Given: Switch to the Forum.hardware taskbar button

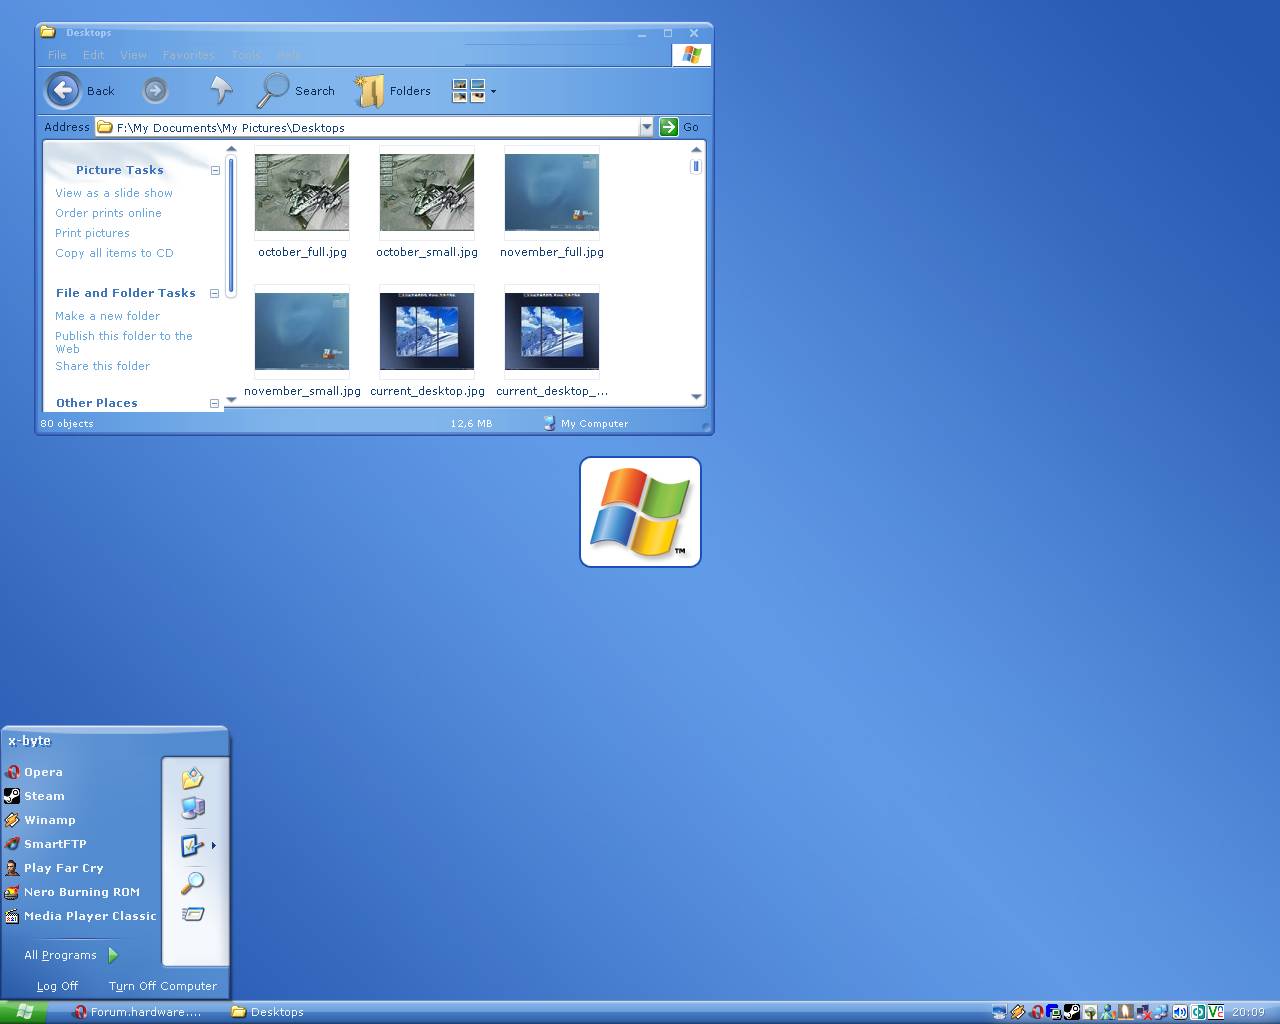Looking at the screenshot, I should [138, 1012].
